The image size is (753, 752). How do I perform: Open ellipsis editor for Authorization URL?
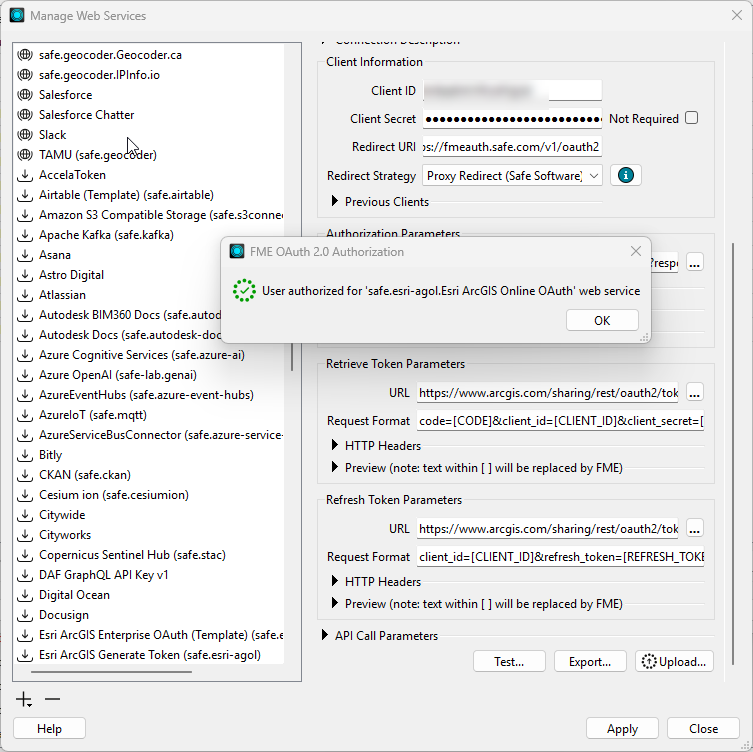(694, 263)
